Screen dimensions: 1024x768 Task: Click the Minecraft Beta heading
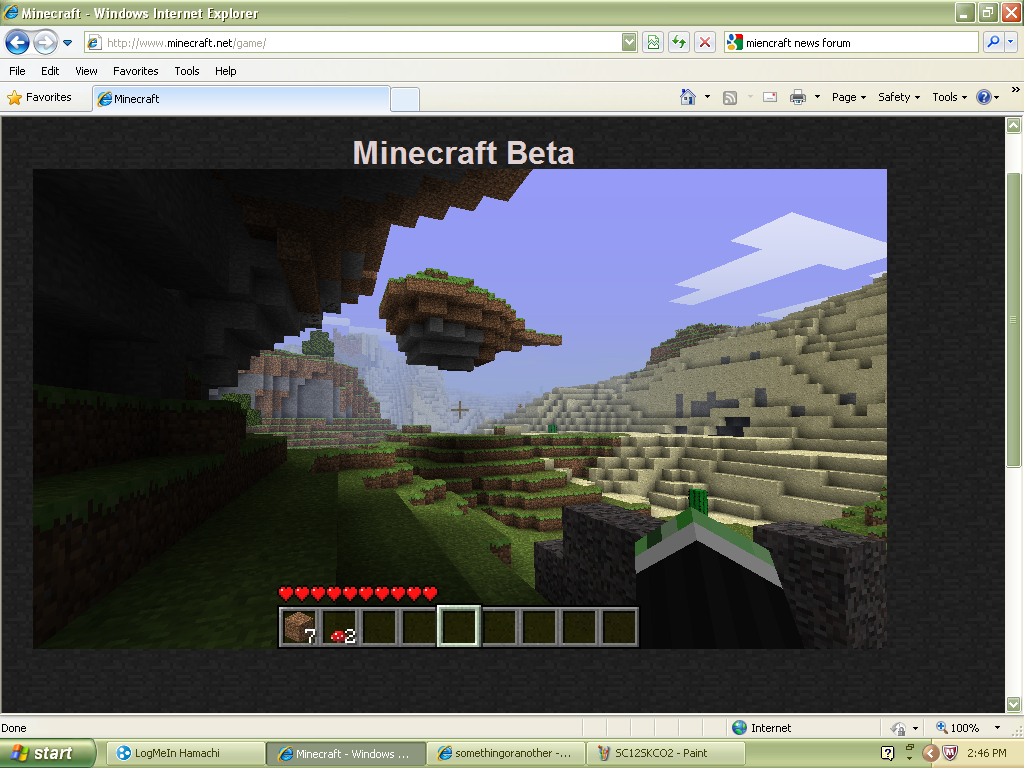pyautogui.click(x=463, y=153)
